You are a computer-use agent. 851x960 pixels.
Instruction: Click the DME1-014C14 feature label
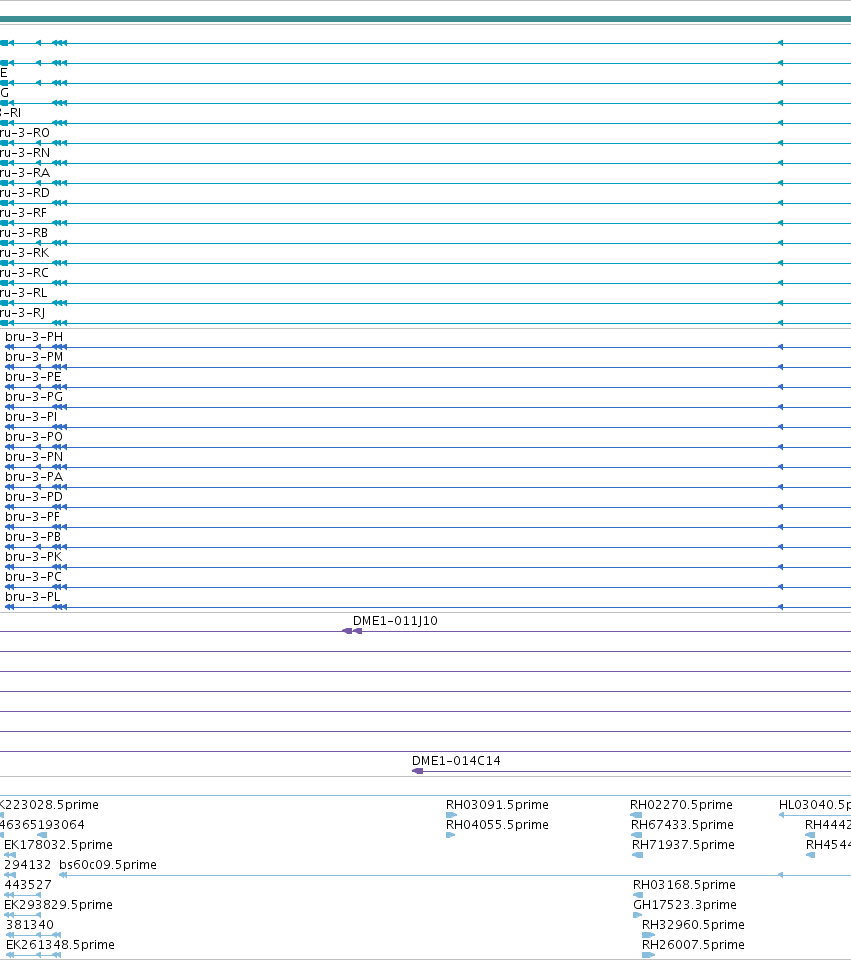tap(456, 761)
